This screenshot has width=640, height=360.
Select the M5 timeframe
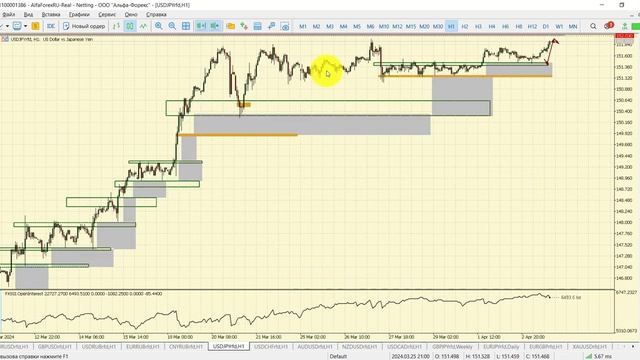[357, 26]
